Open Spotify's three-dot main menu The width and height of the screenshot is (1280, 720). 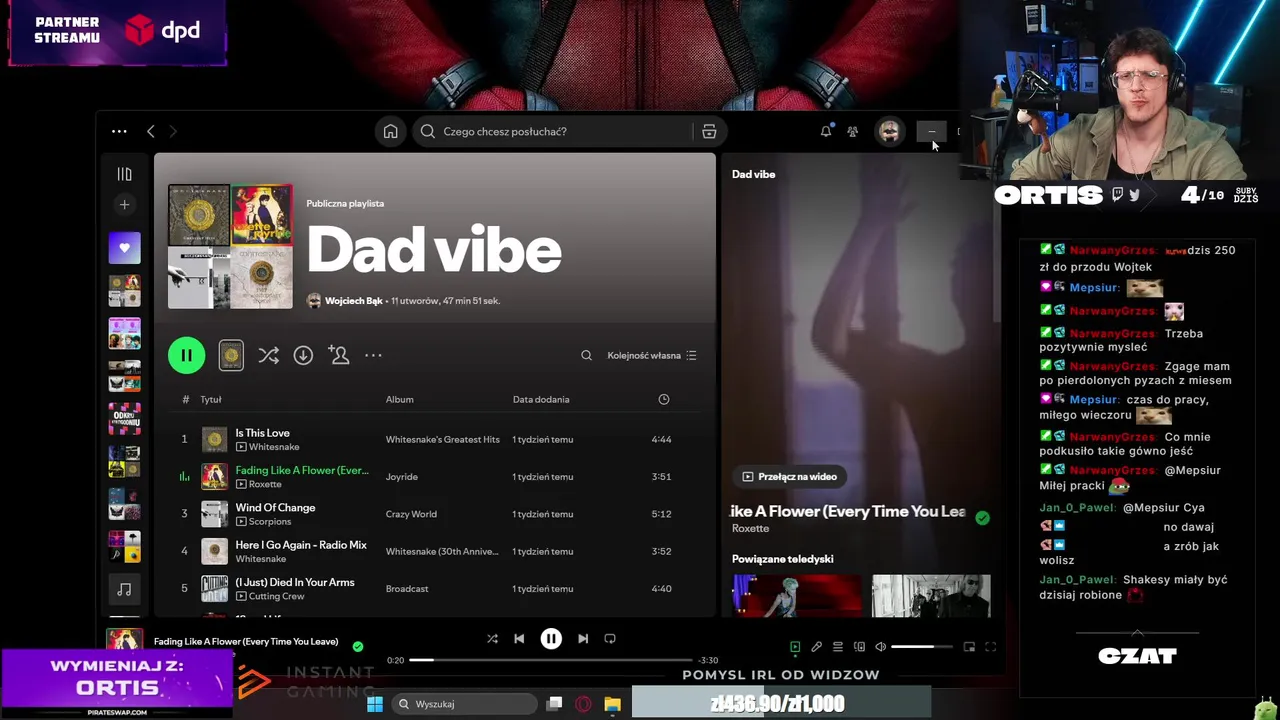pos(119,131)
